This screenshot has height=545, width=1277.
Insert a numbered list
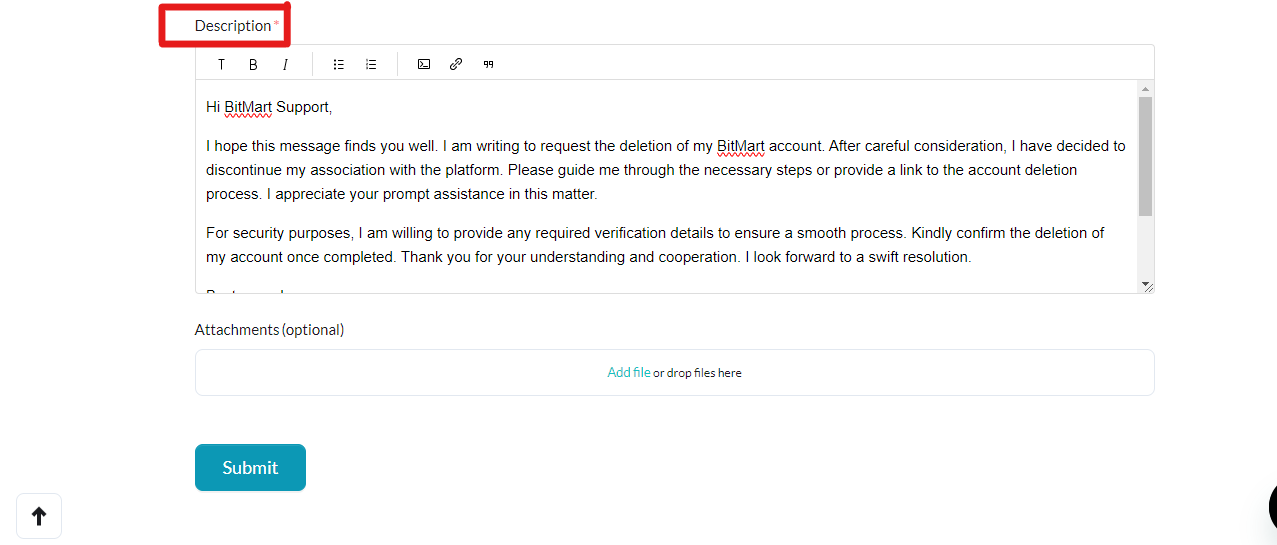click(371, 64)
